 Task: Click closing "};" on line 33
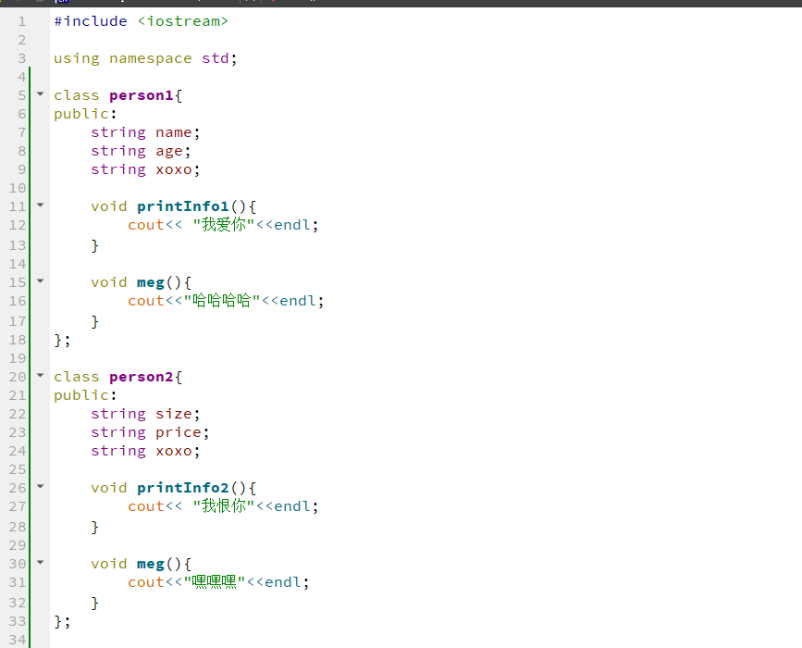point(62,621)
